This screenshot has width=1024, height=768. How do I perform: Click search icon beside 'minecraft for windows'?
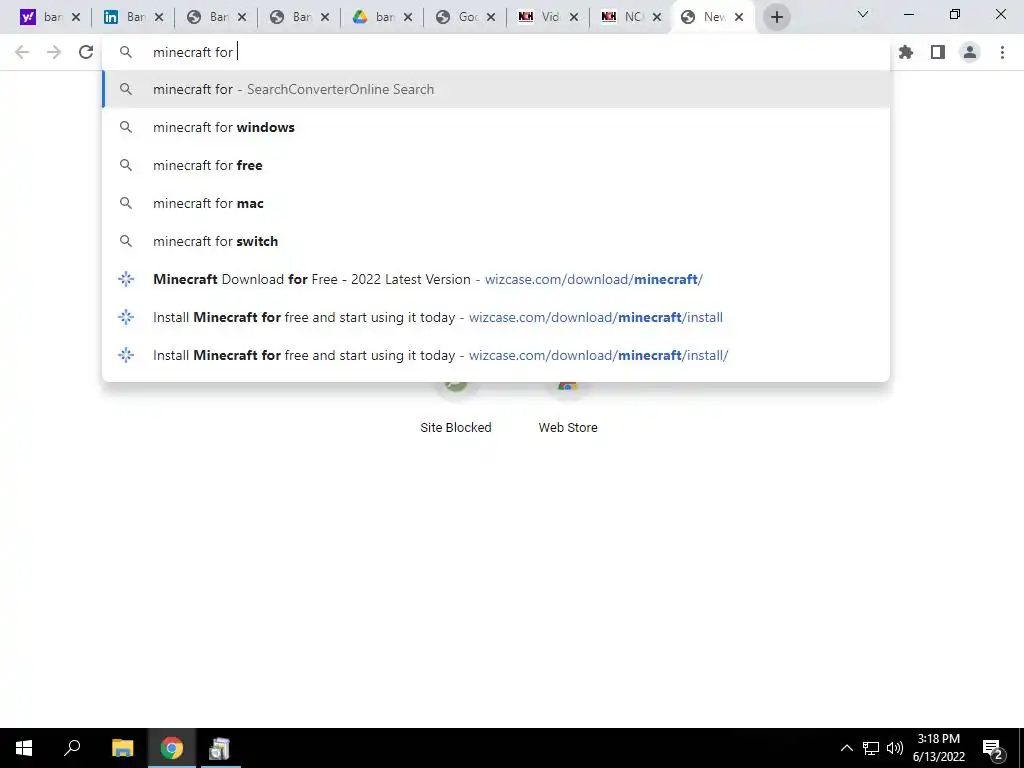tap(126, 127)
